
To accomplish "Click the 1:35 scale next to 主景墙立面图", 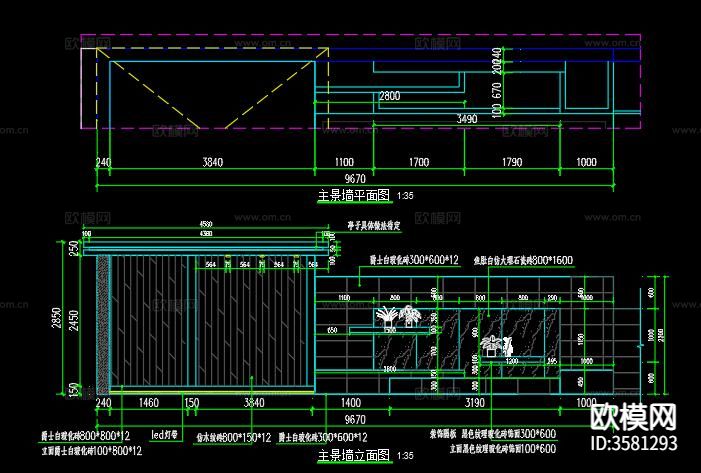I will [x=405, y=456].
